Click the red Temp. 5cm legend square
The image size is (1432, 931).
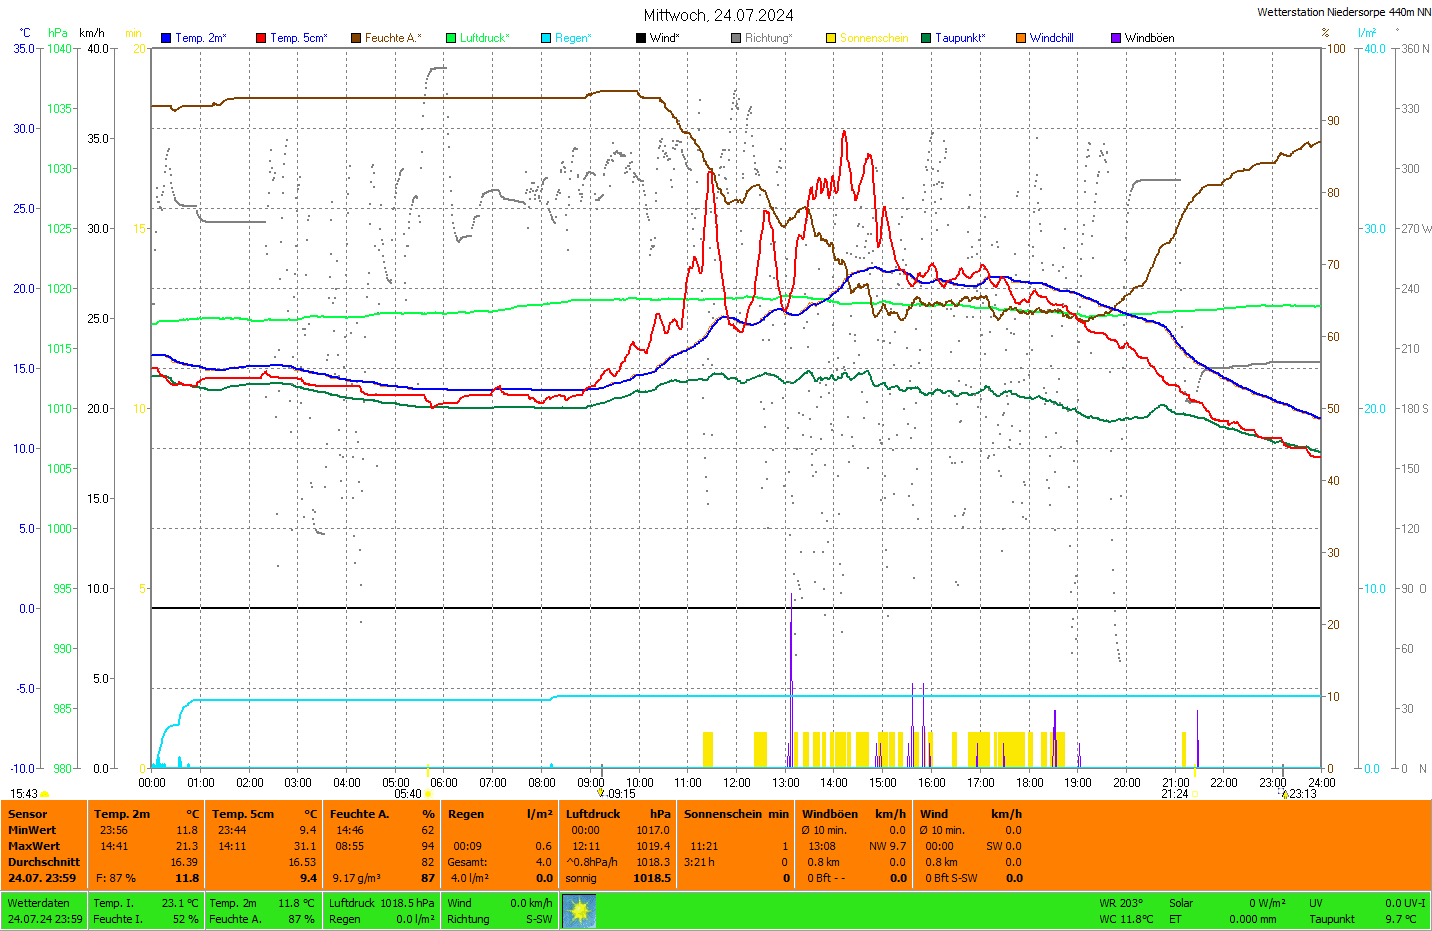pos(261,38)
